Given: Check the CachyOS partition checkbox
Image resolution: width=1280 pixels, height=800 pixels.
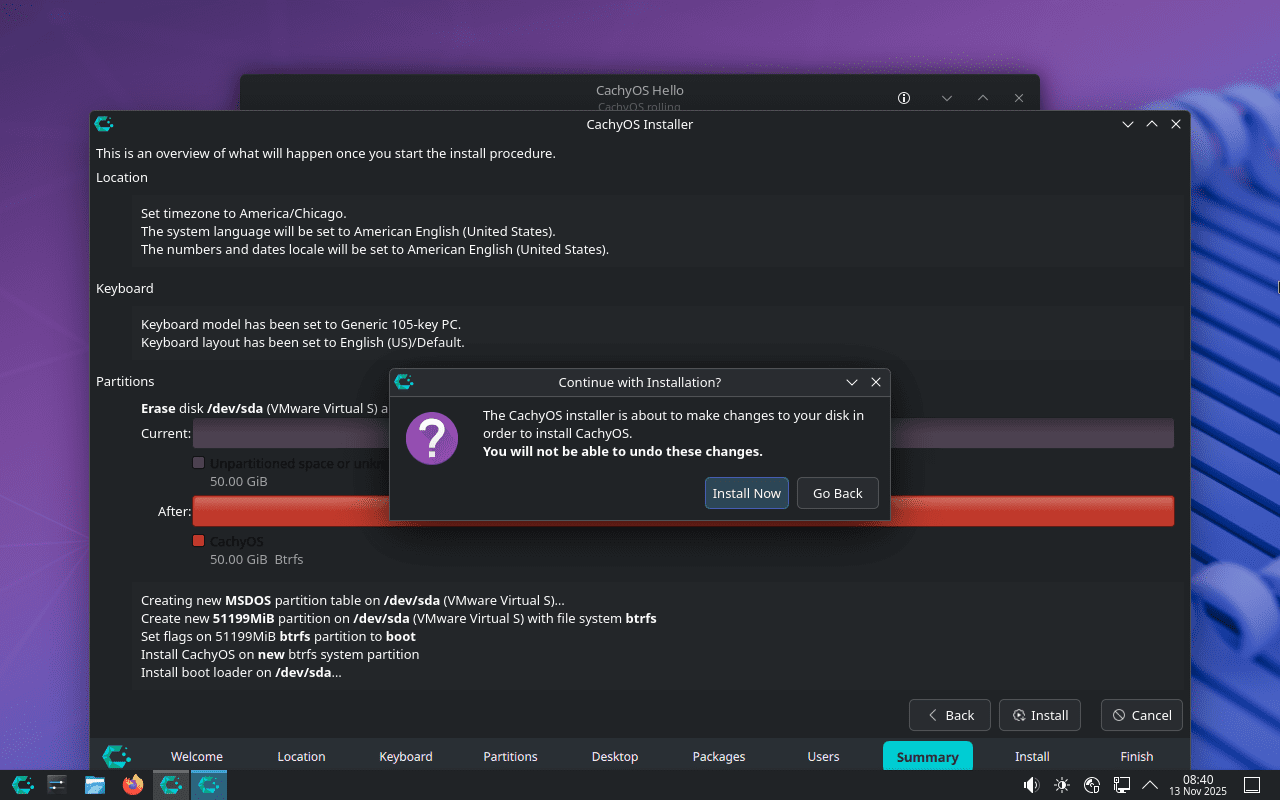Looking at the screenshot, I should (198, 540).
